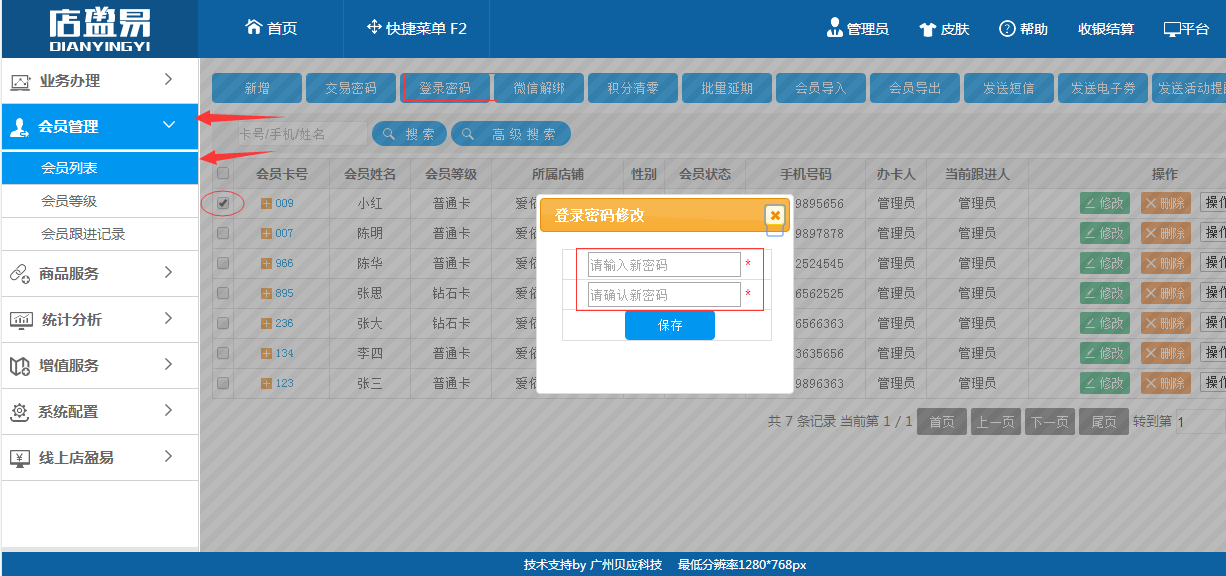Focus the 请输入新密码 field
1226x576 pixels.
pos(664,265)
